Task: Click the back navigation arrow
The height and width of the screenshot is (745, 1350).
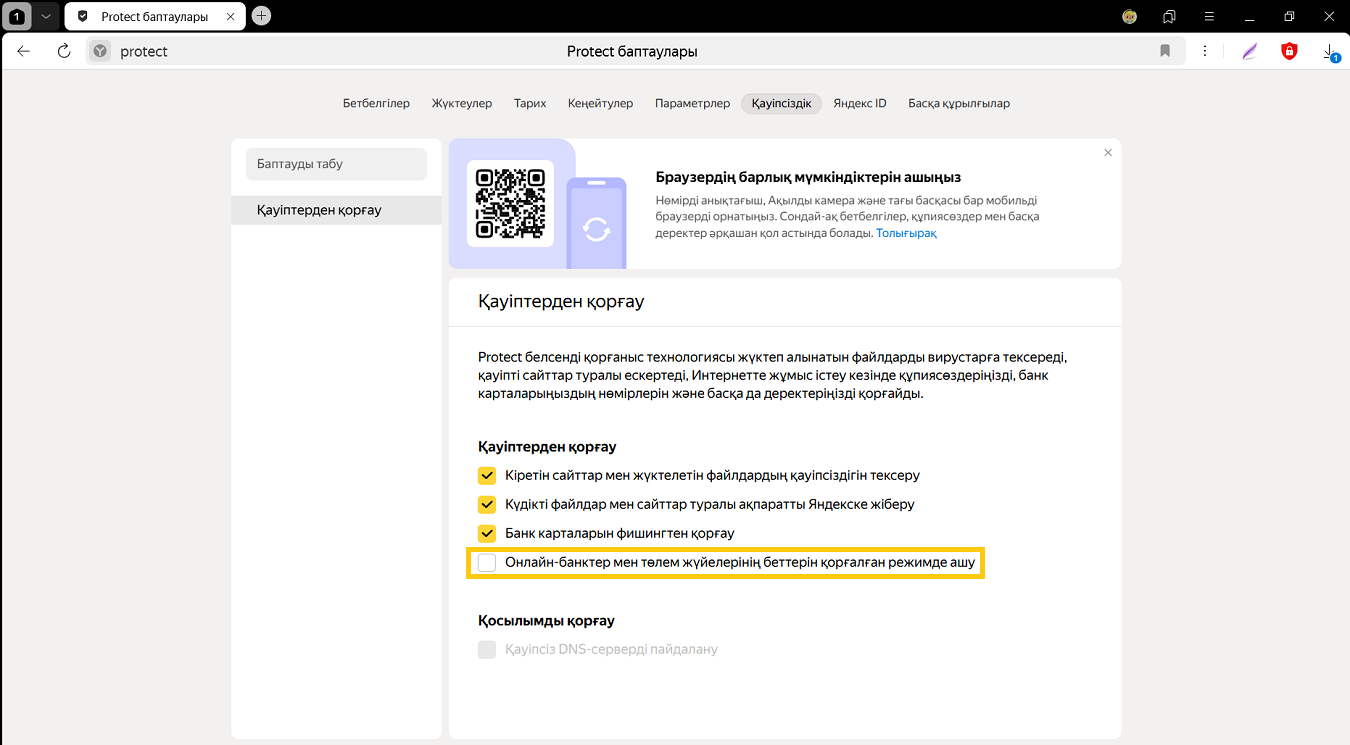Action: tap(24, 51)
